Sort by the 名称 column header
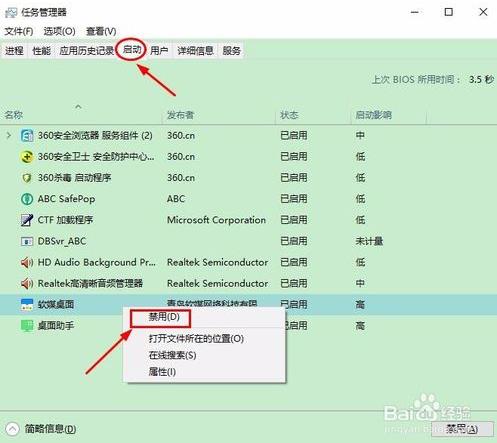 (x=14, y=115)
